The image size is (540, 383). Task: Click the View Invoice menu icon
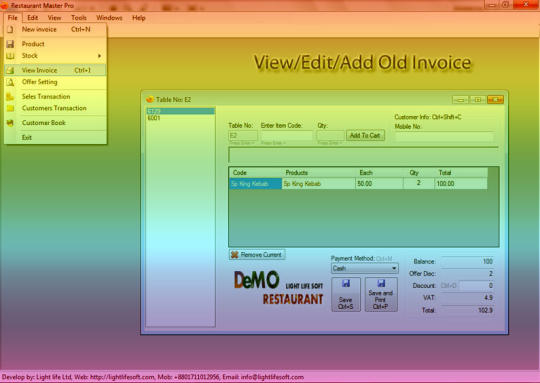[x=10, y=70]
